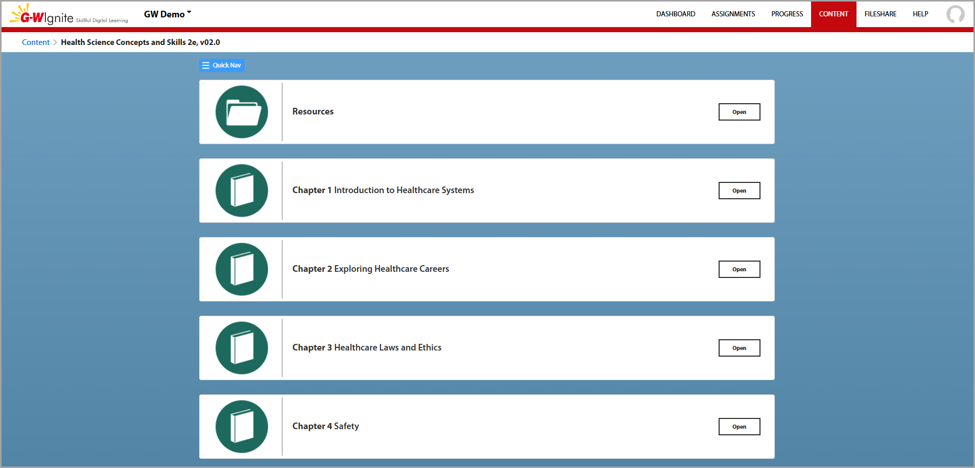Image resolution: width=975 pixels, height=468 pixels.
Task: Click the Chapter 2 Exploring Healthcare Careers title
Action: 371,269
